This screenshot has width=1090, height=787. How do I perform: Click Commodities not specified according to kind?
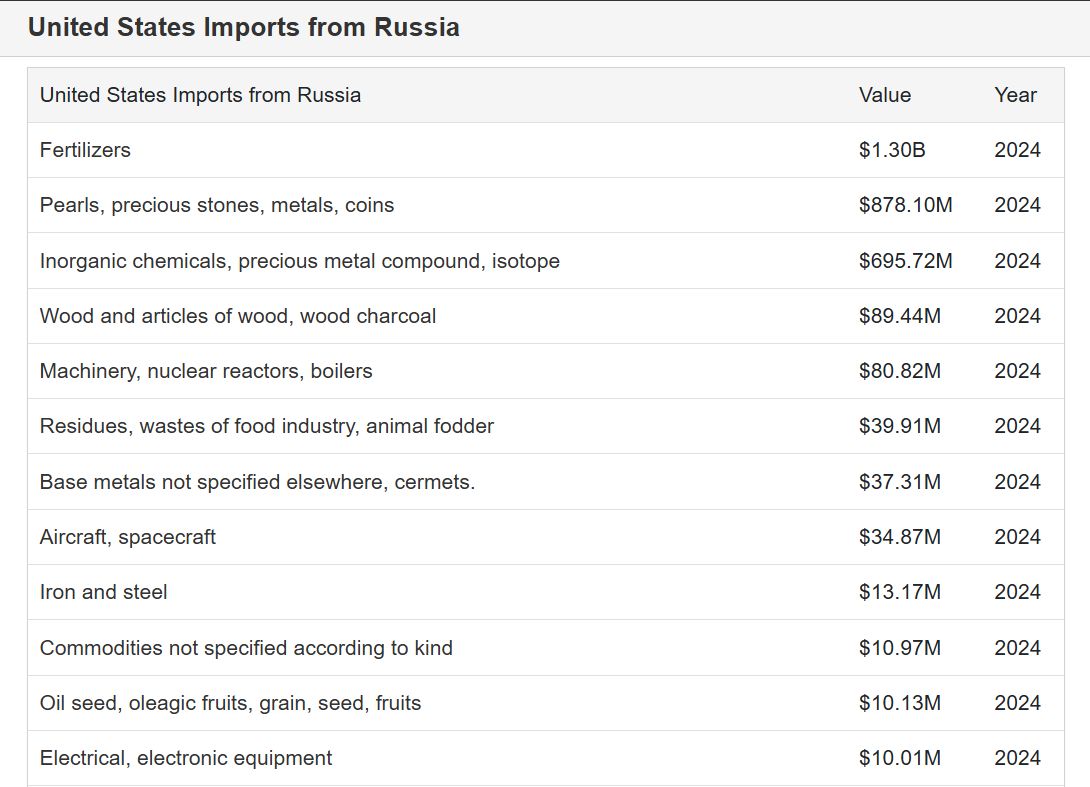click(246, 648)
